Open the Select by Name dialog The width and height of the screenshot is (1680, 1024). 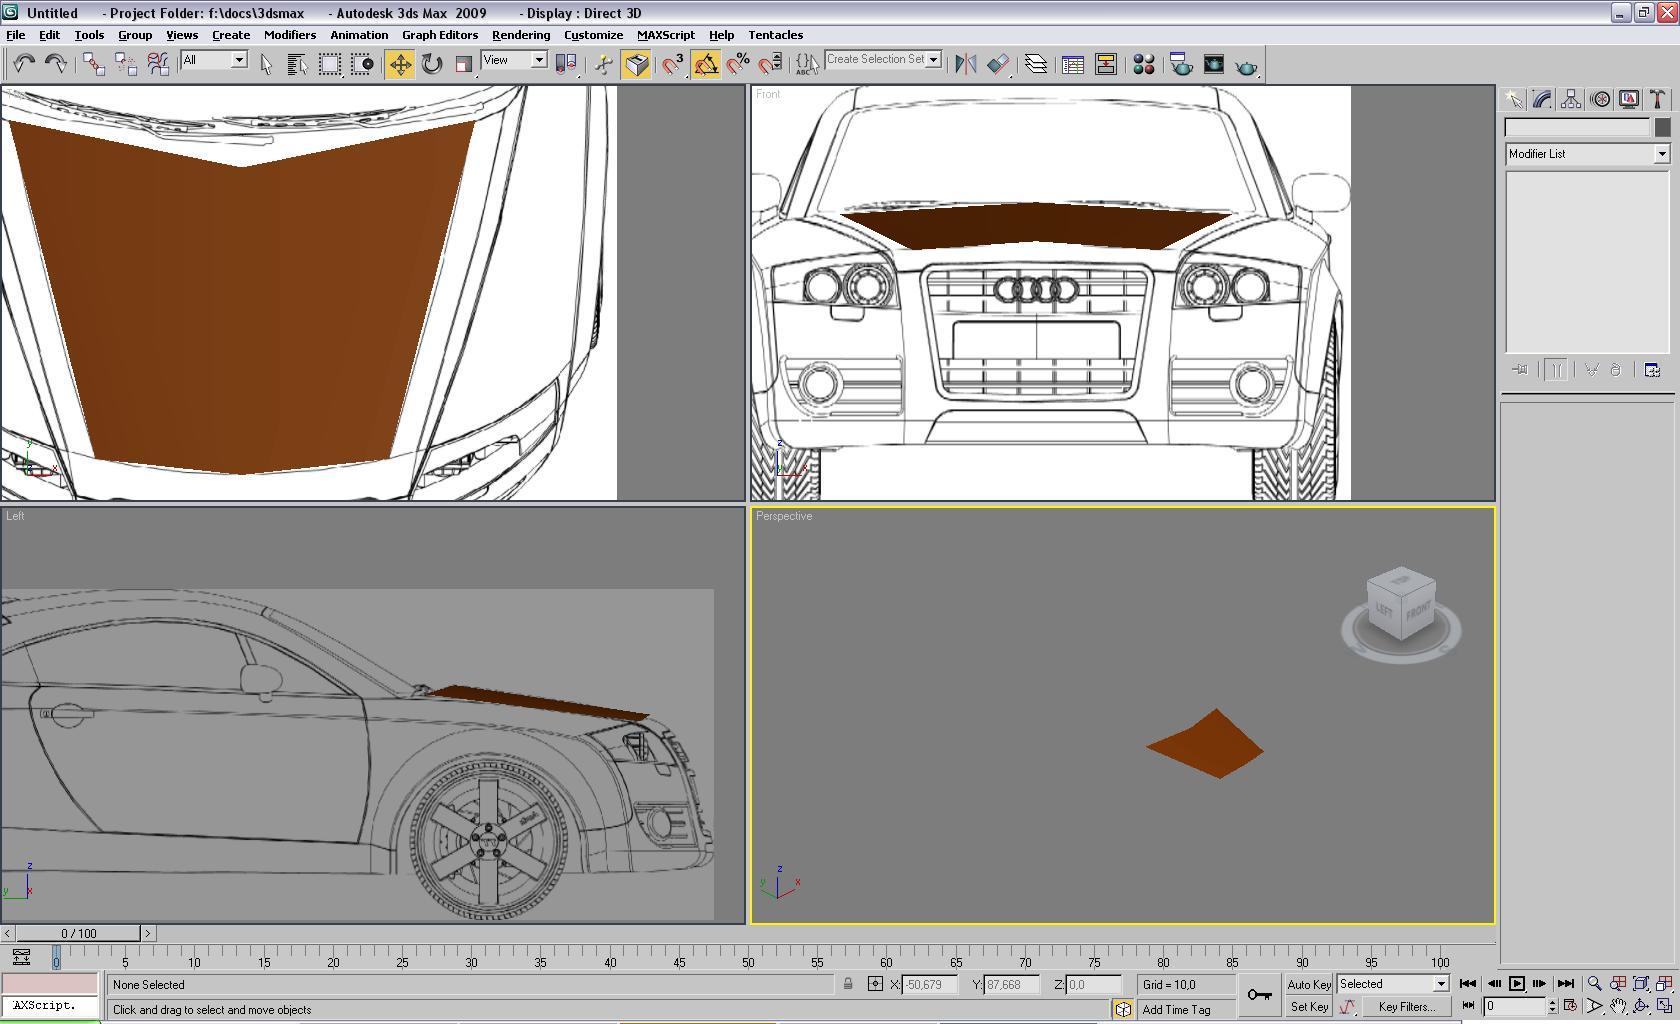[x=297, y=64]
